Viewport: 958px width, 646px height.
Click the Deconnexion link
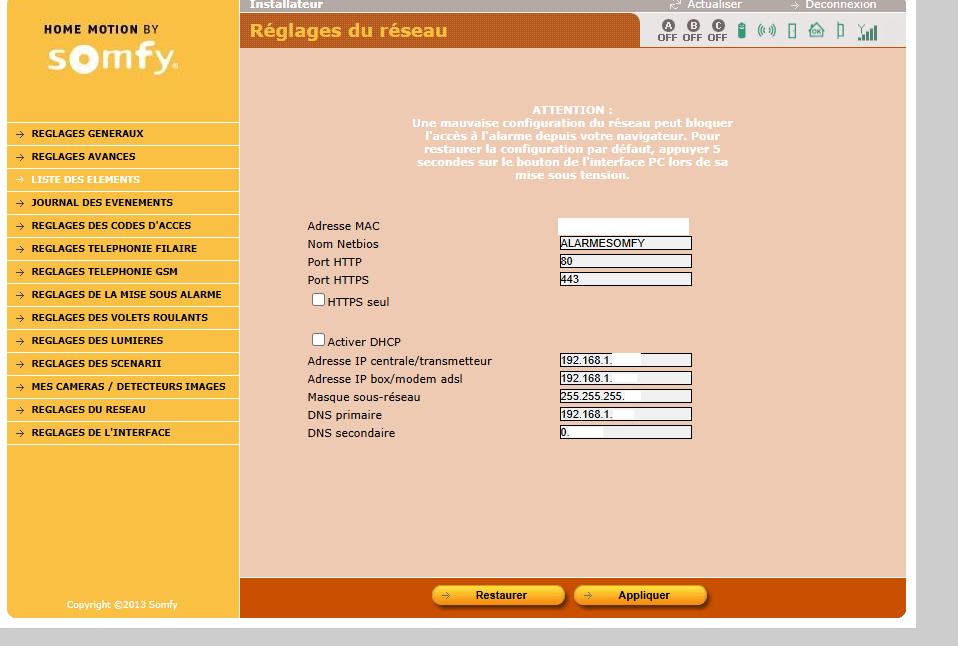(x=840, y=5)
